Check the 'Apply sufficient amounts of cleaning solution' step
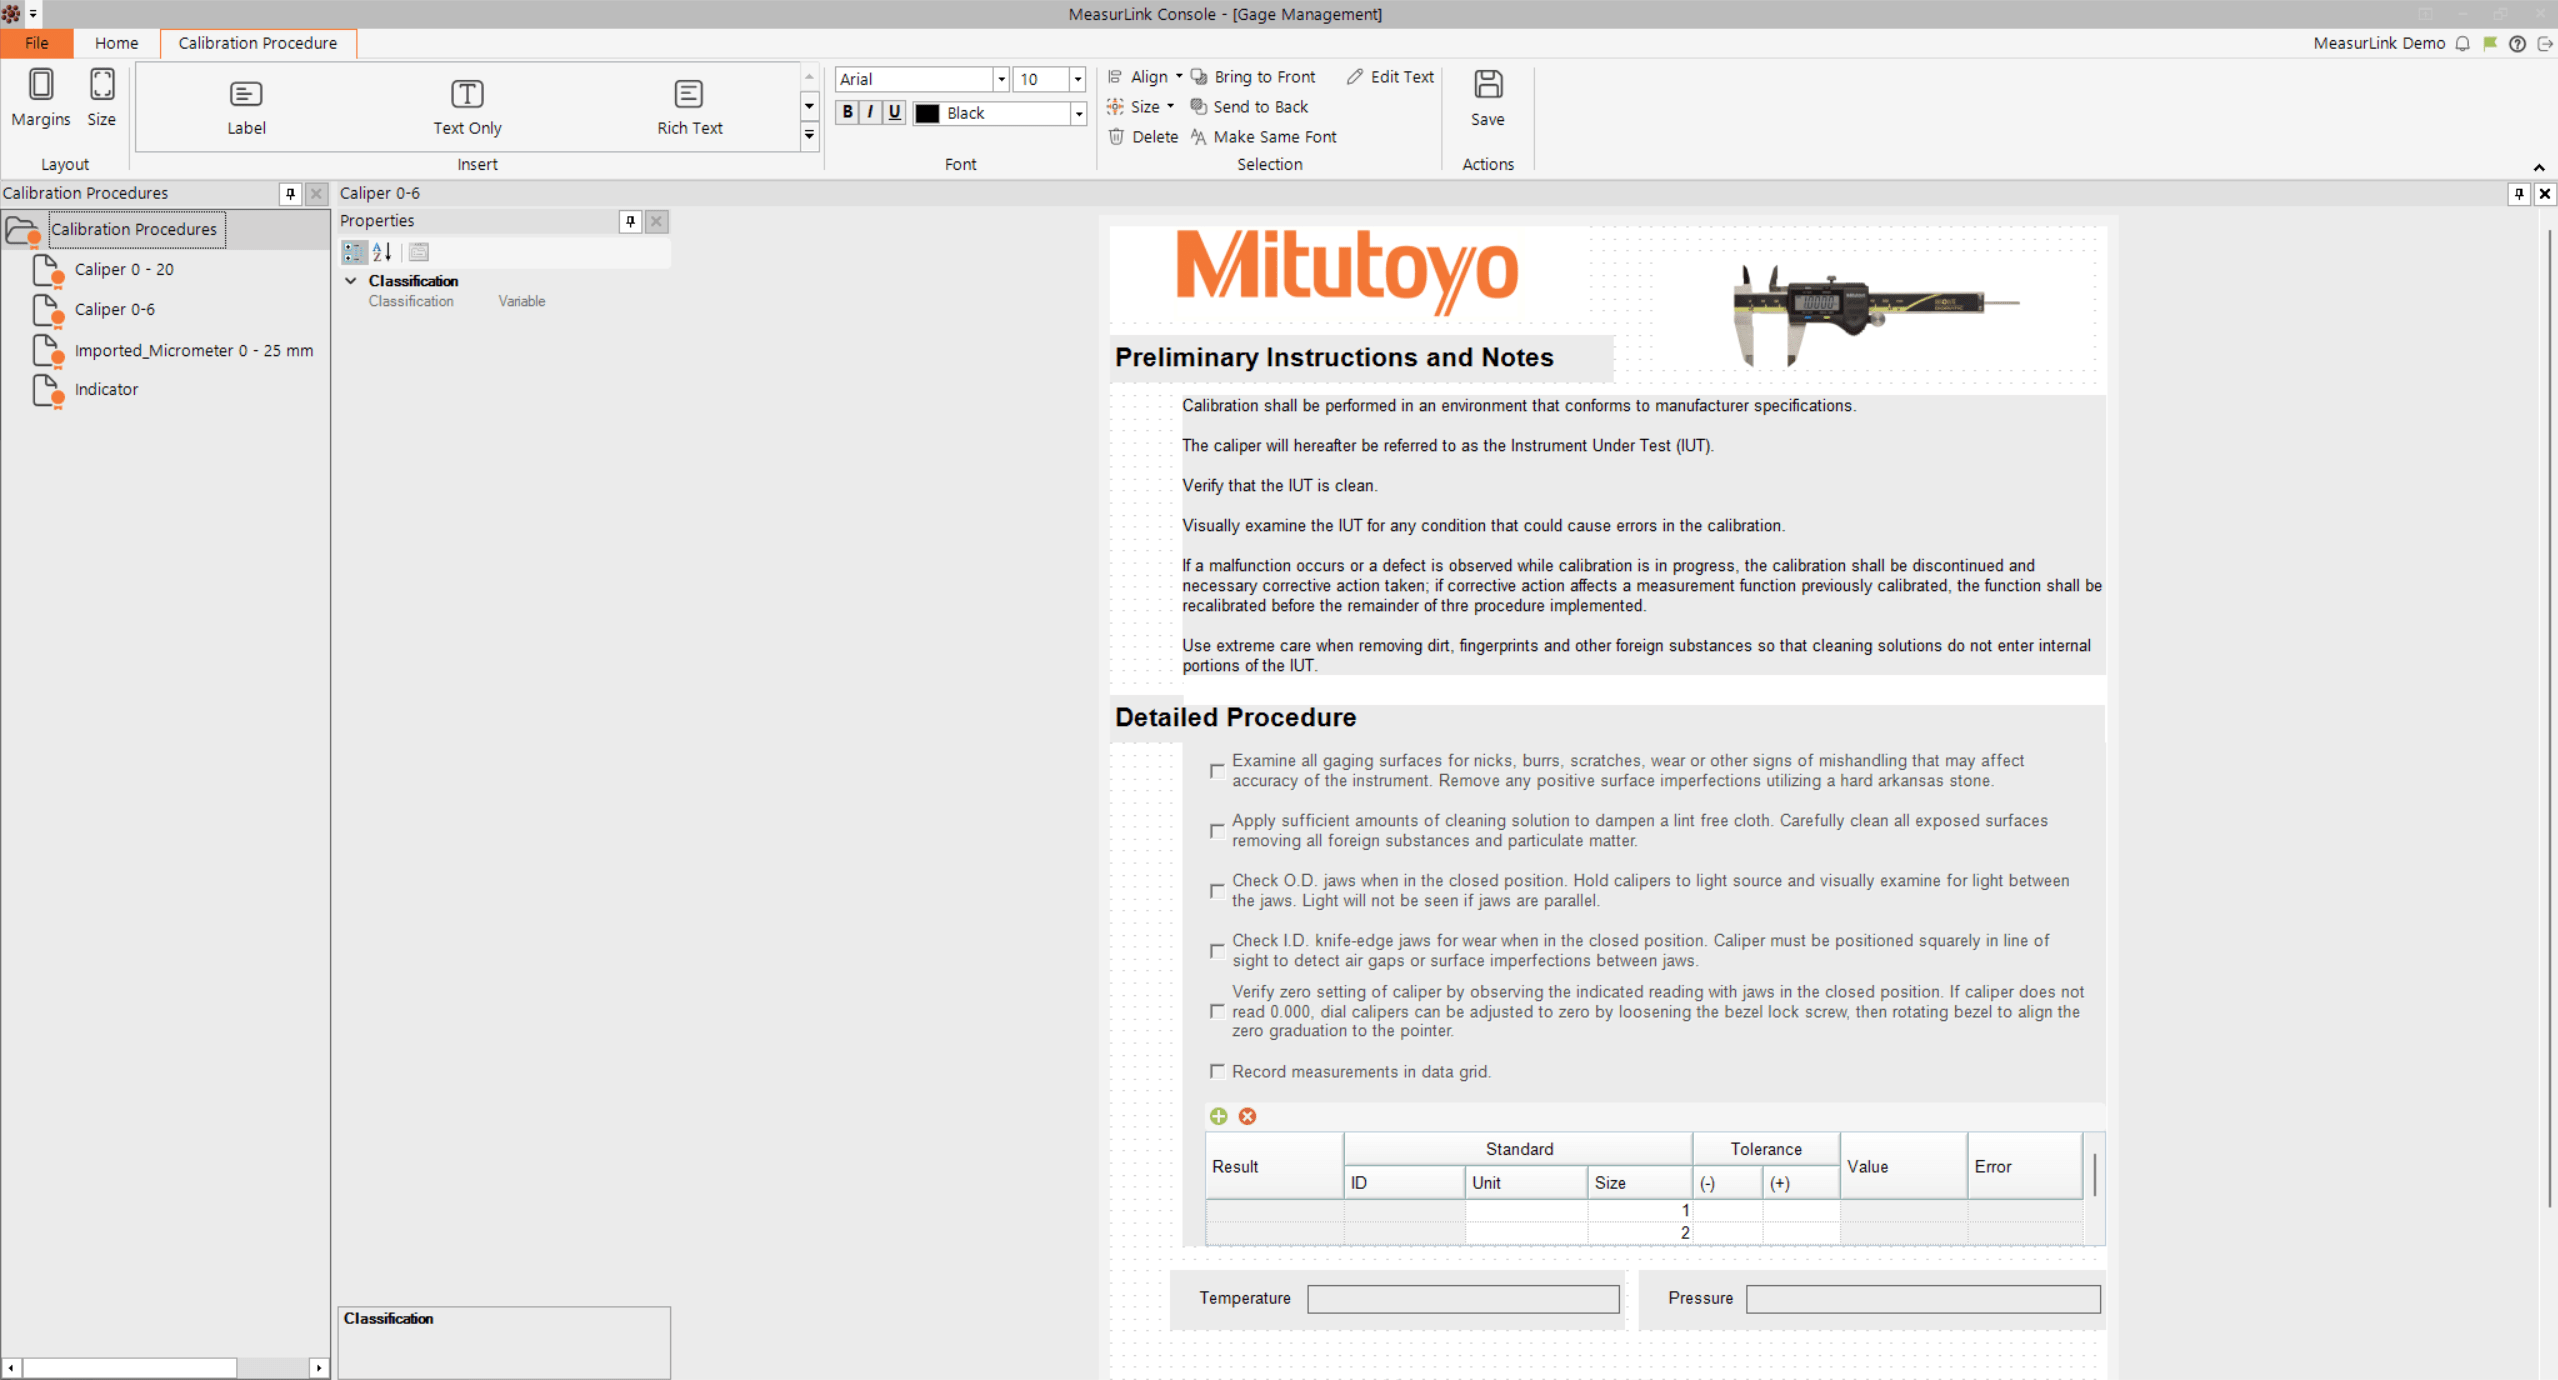This screenshot has width=2558, height=1380. click(x=1217, y=831)
